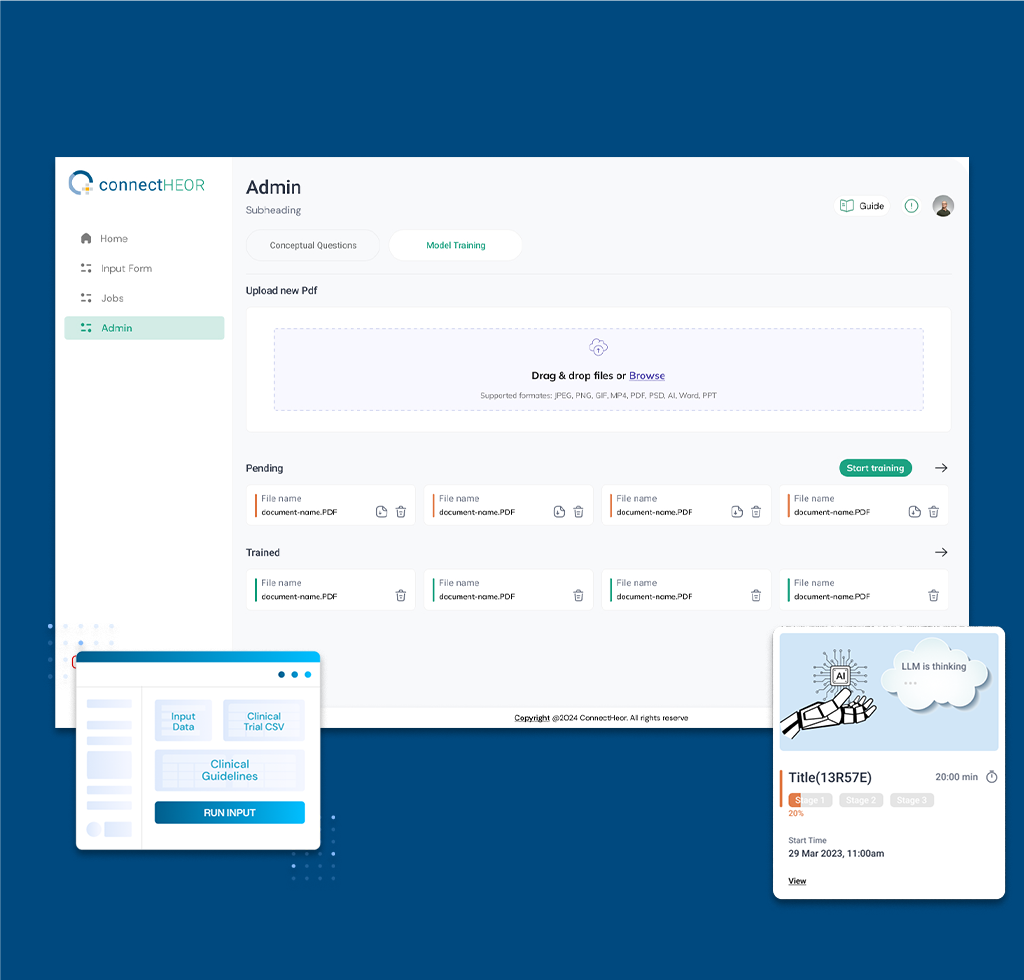This screenshot has height=980, width=1024.
Task: Click the Stage 1 progress bar
Action: (810, 800)
